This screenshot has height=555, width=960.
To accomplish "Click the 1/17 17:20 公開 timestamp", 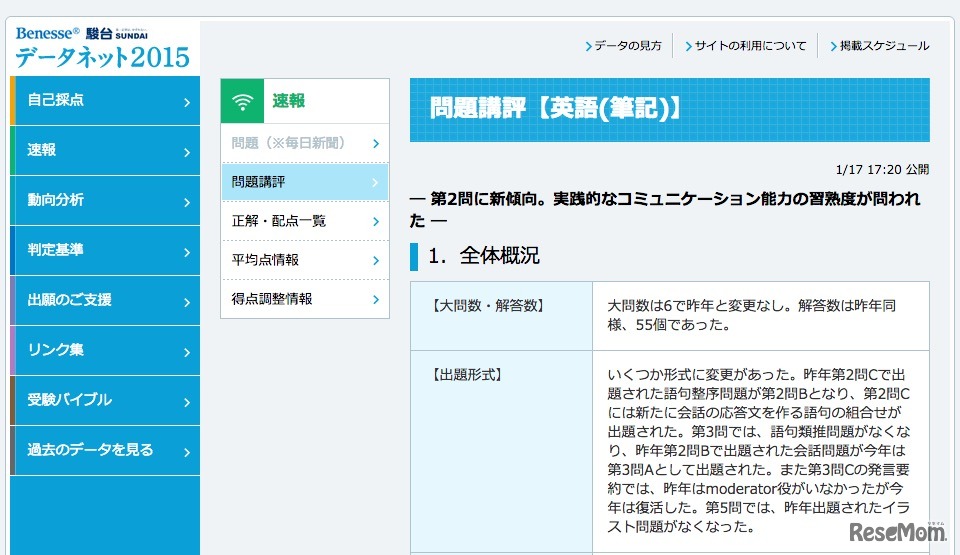I will [882, 169].
